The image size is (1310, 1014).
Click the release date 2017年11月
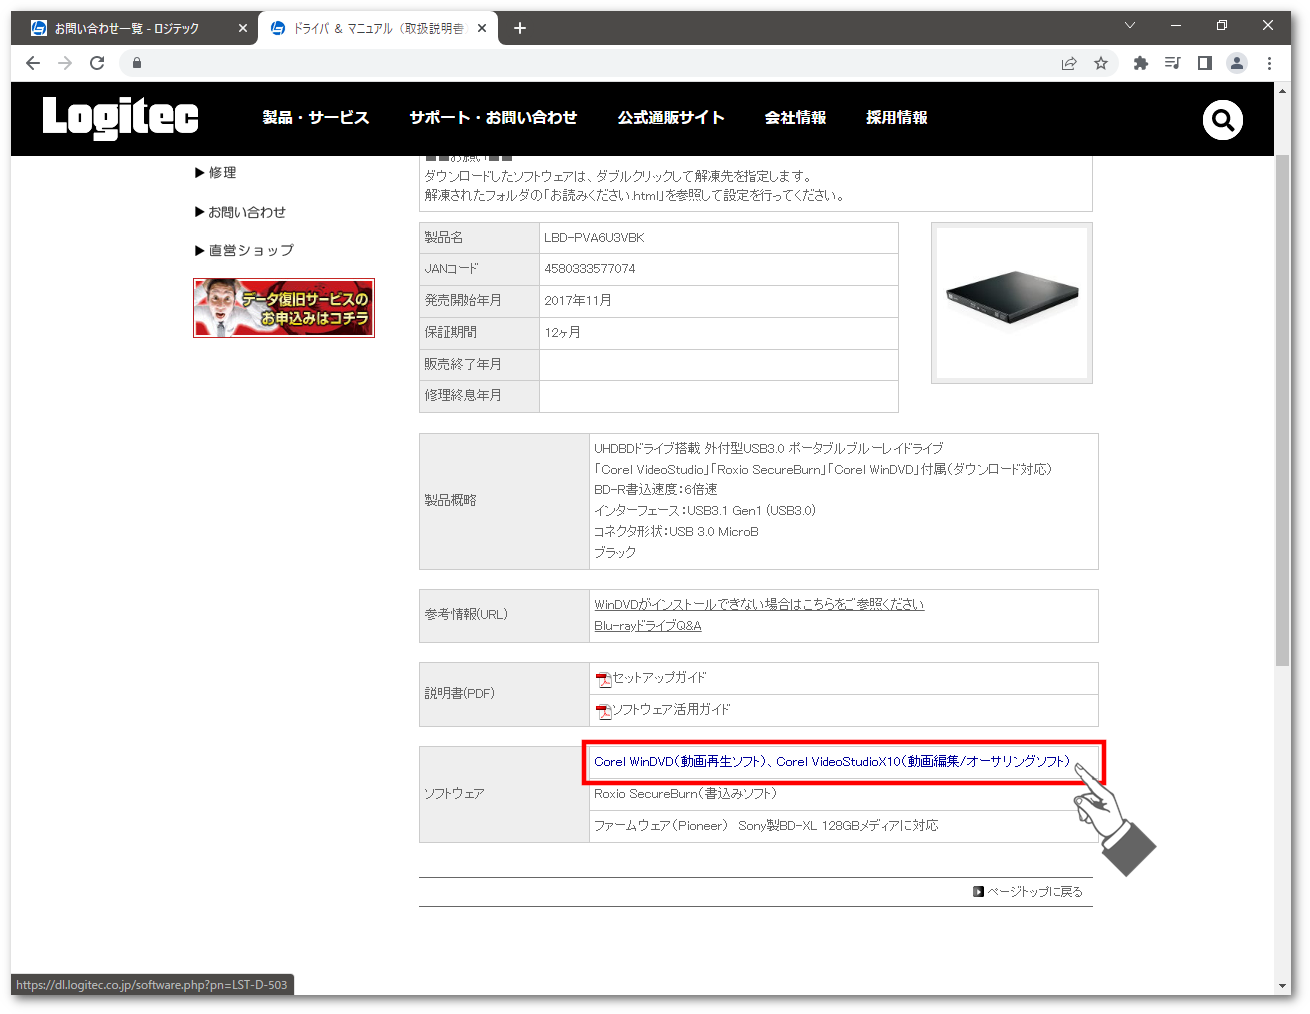click(x=578, y=301)
